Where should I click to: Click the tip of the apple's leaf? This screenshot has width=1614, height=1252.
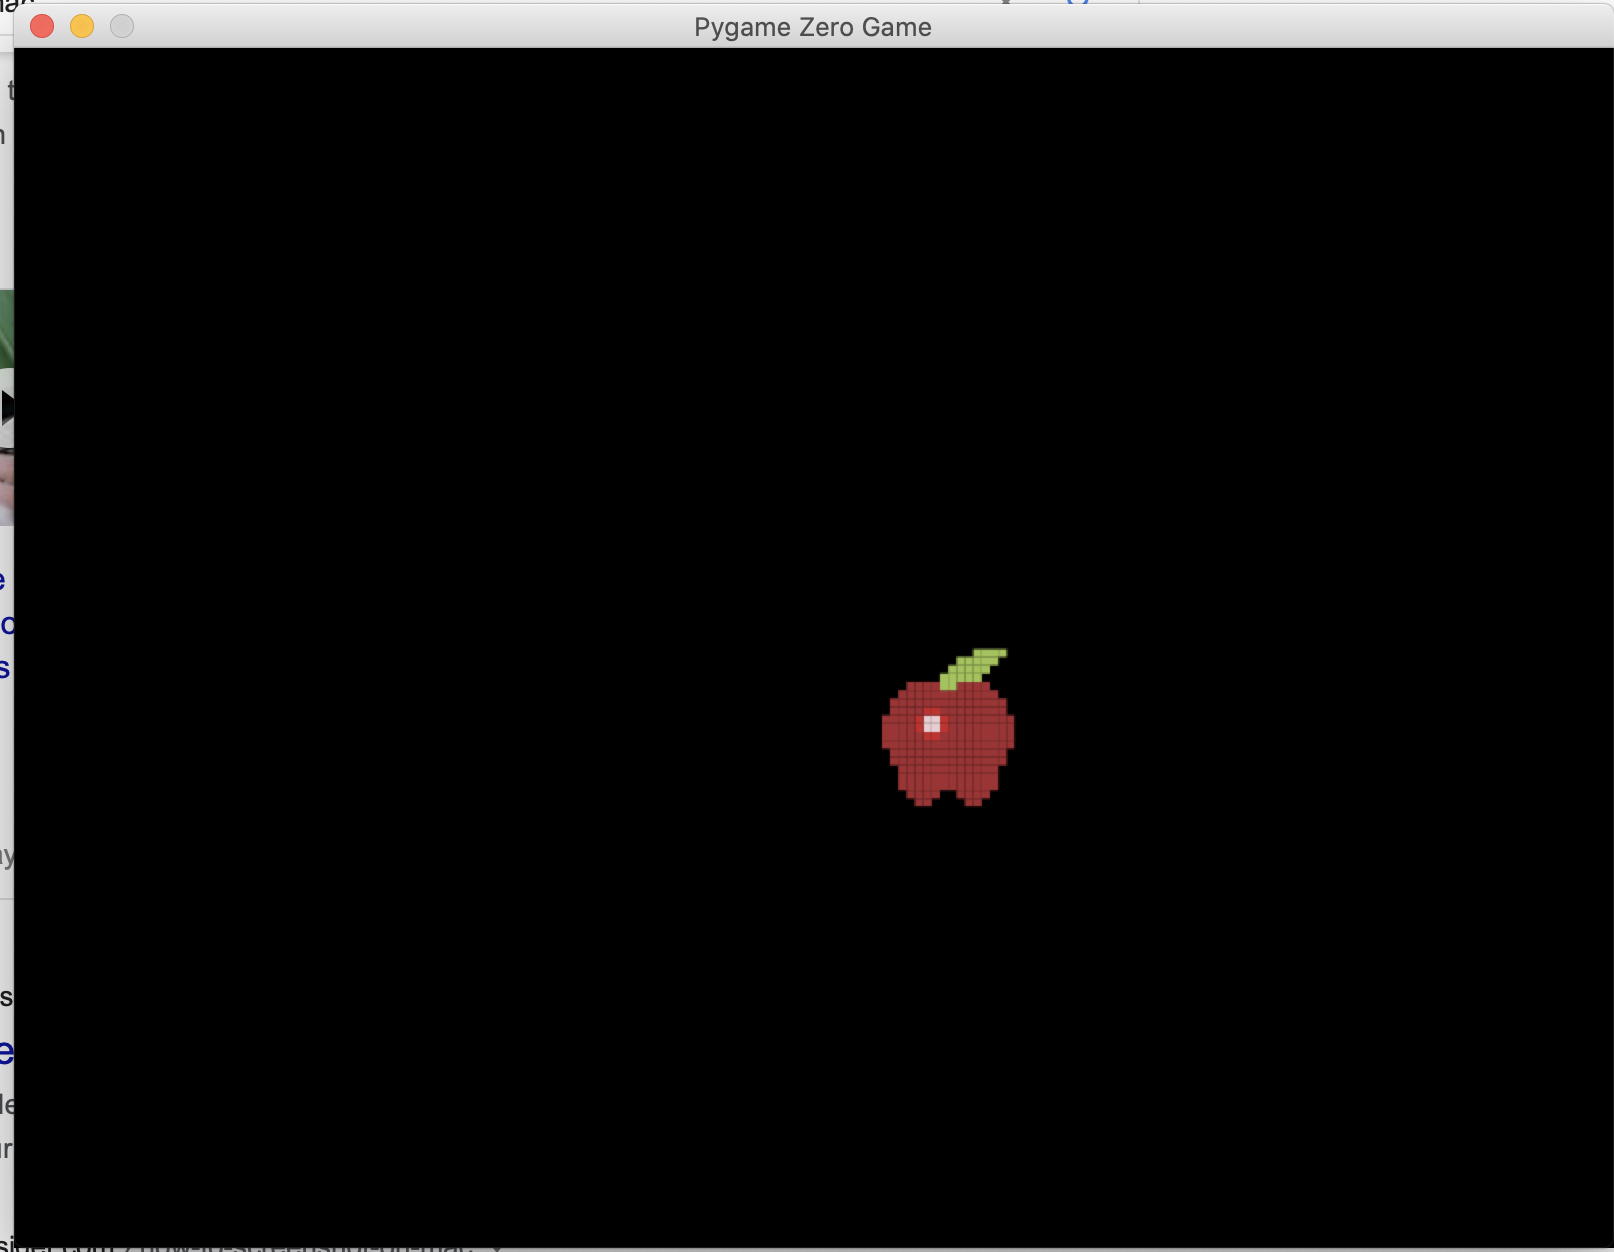tap(1003, 653)
